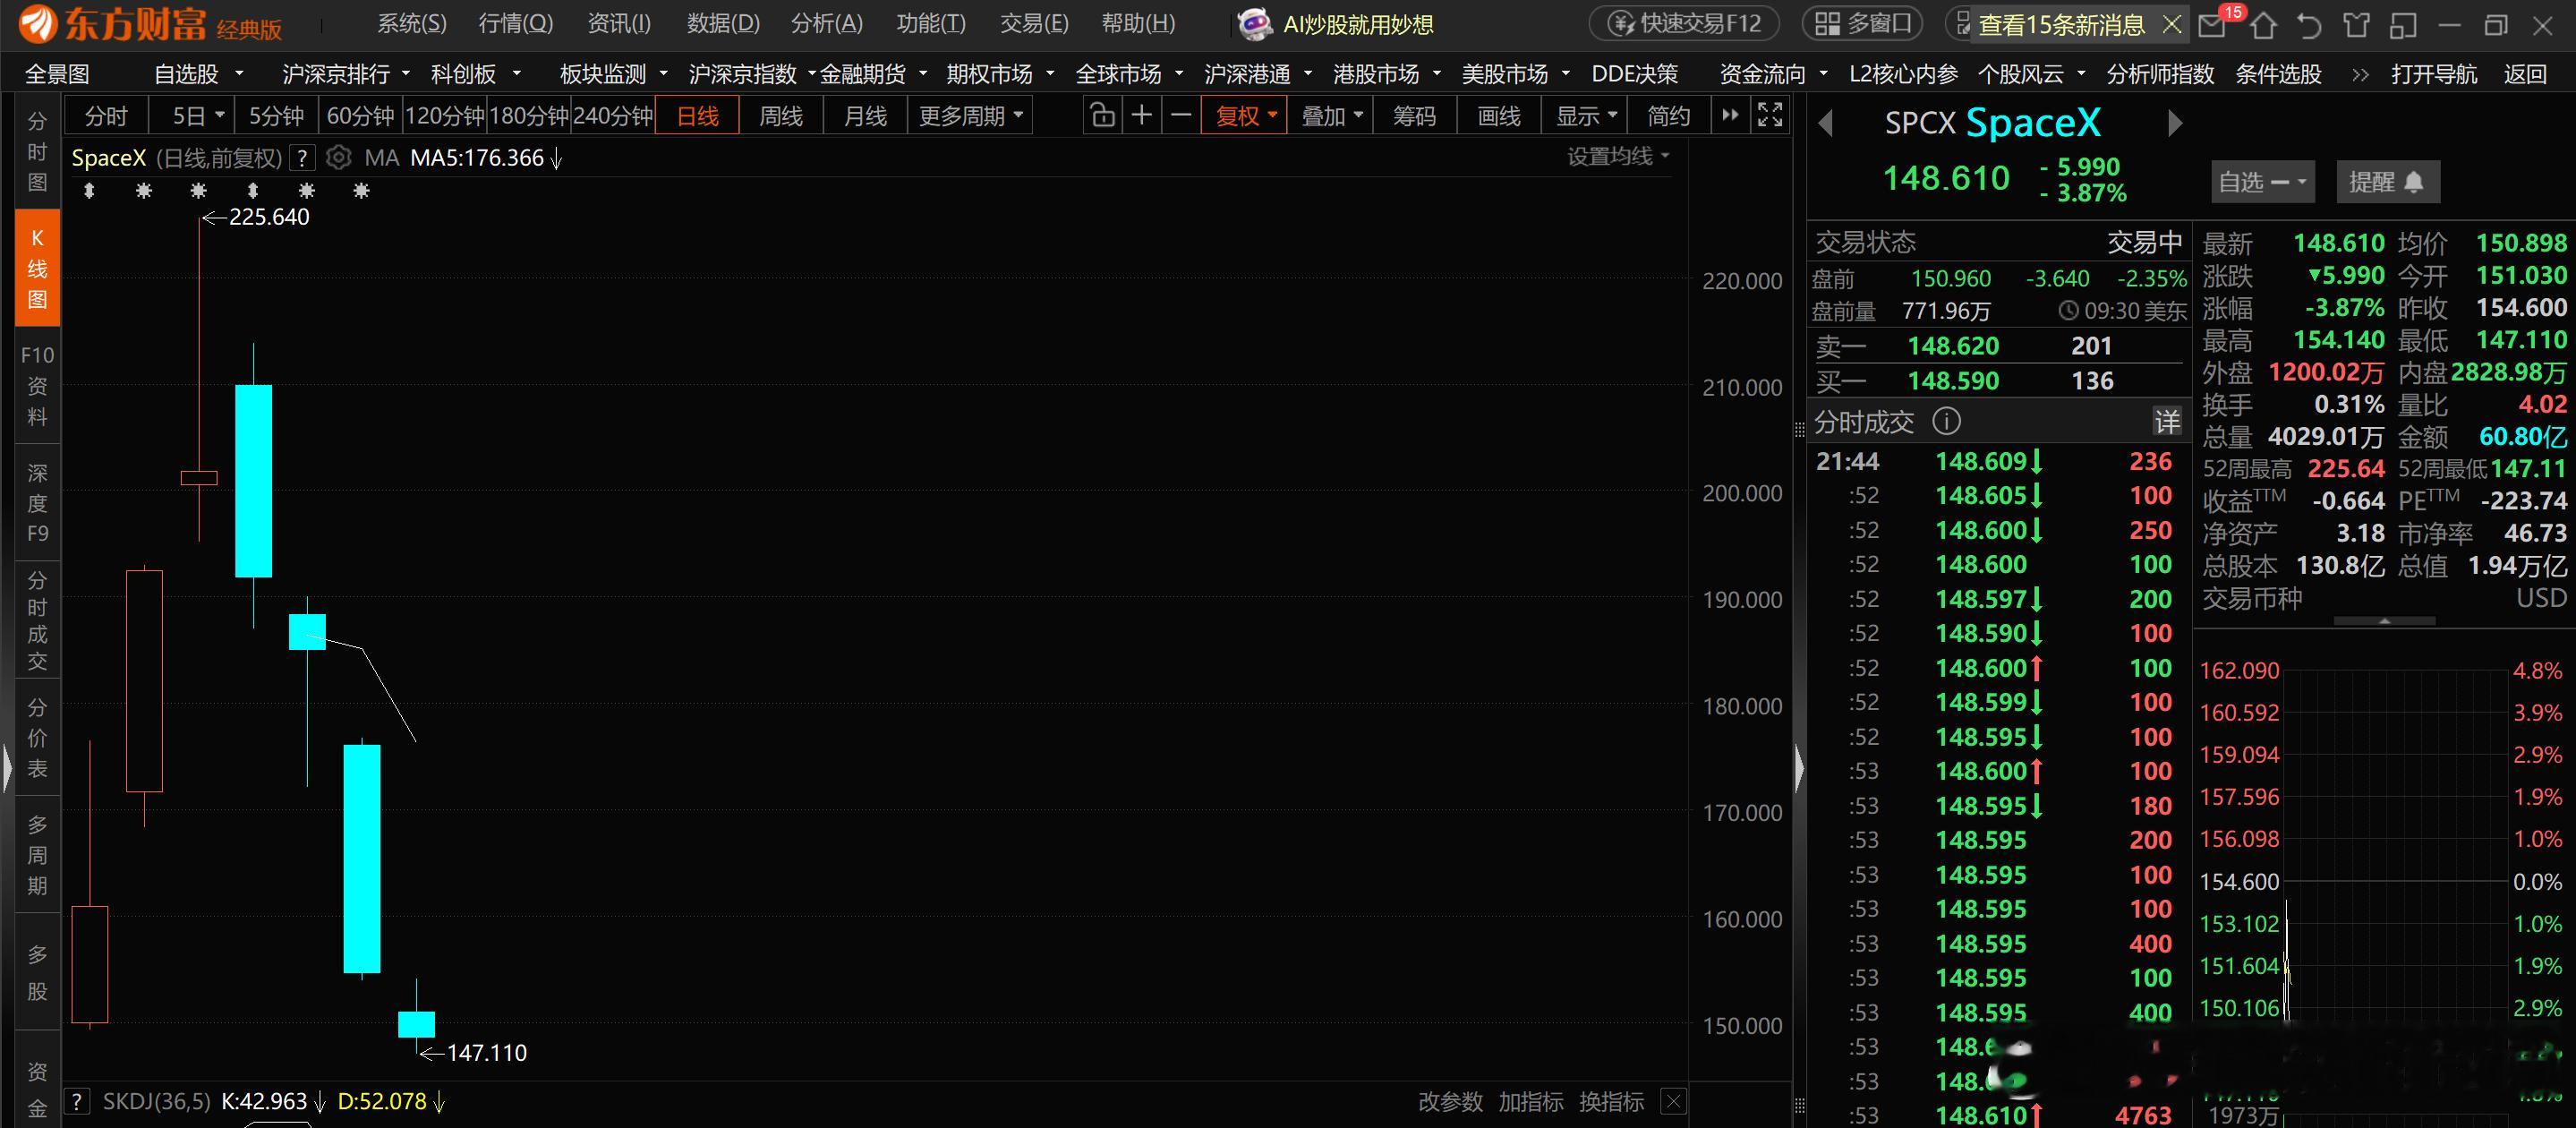Open MA indicator gear settings

[339, 158]
